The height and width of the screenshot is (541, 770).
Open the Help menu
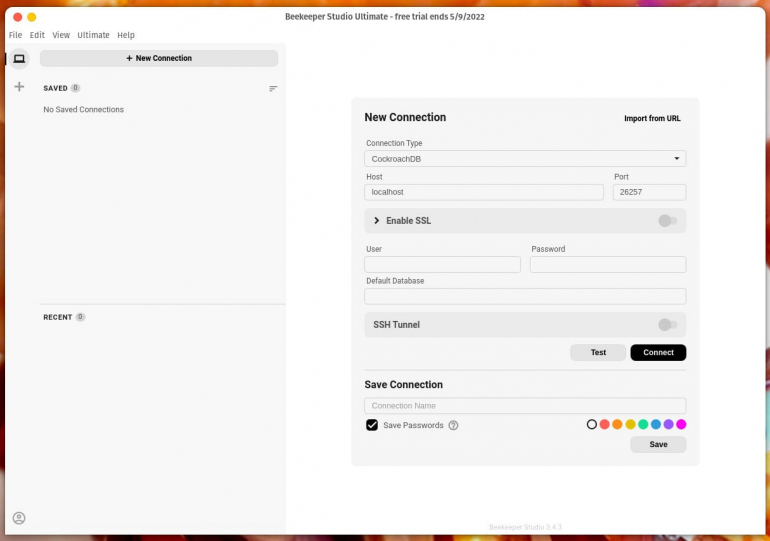126,35
